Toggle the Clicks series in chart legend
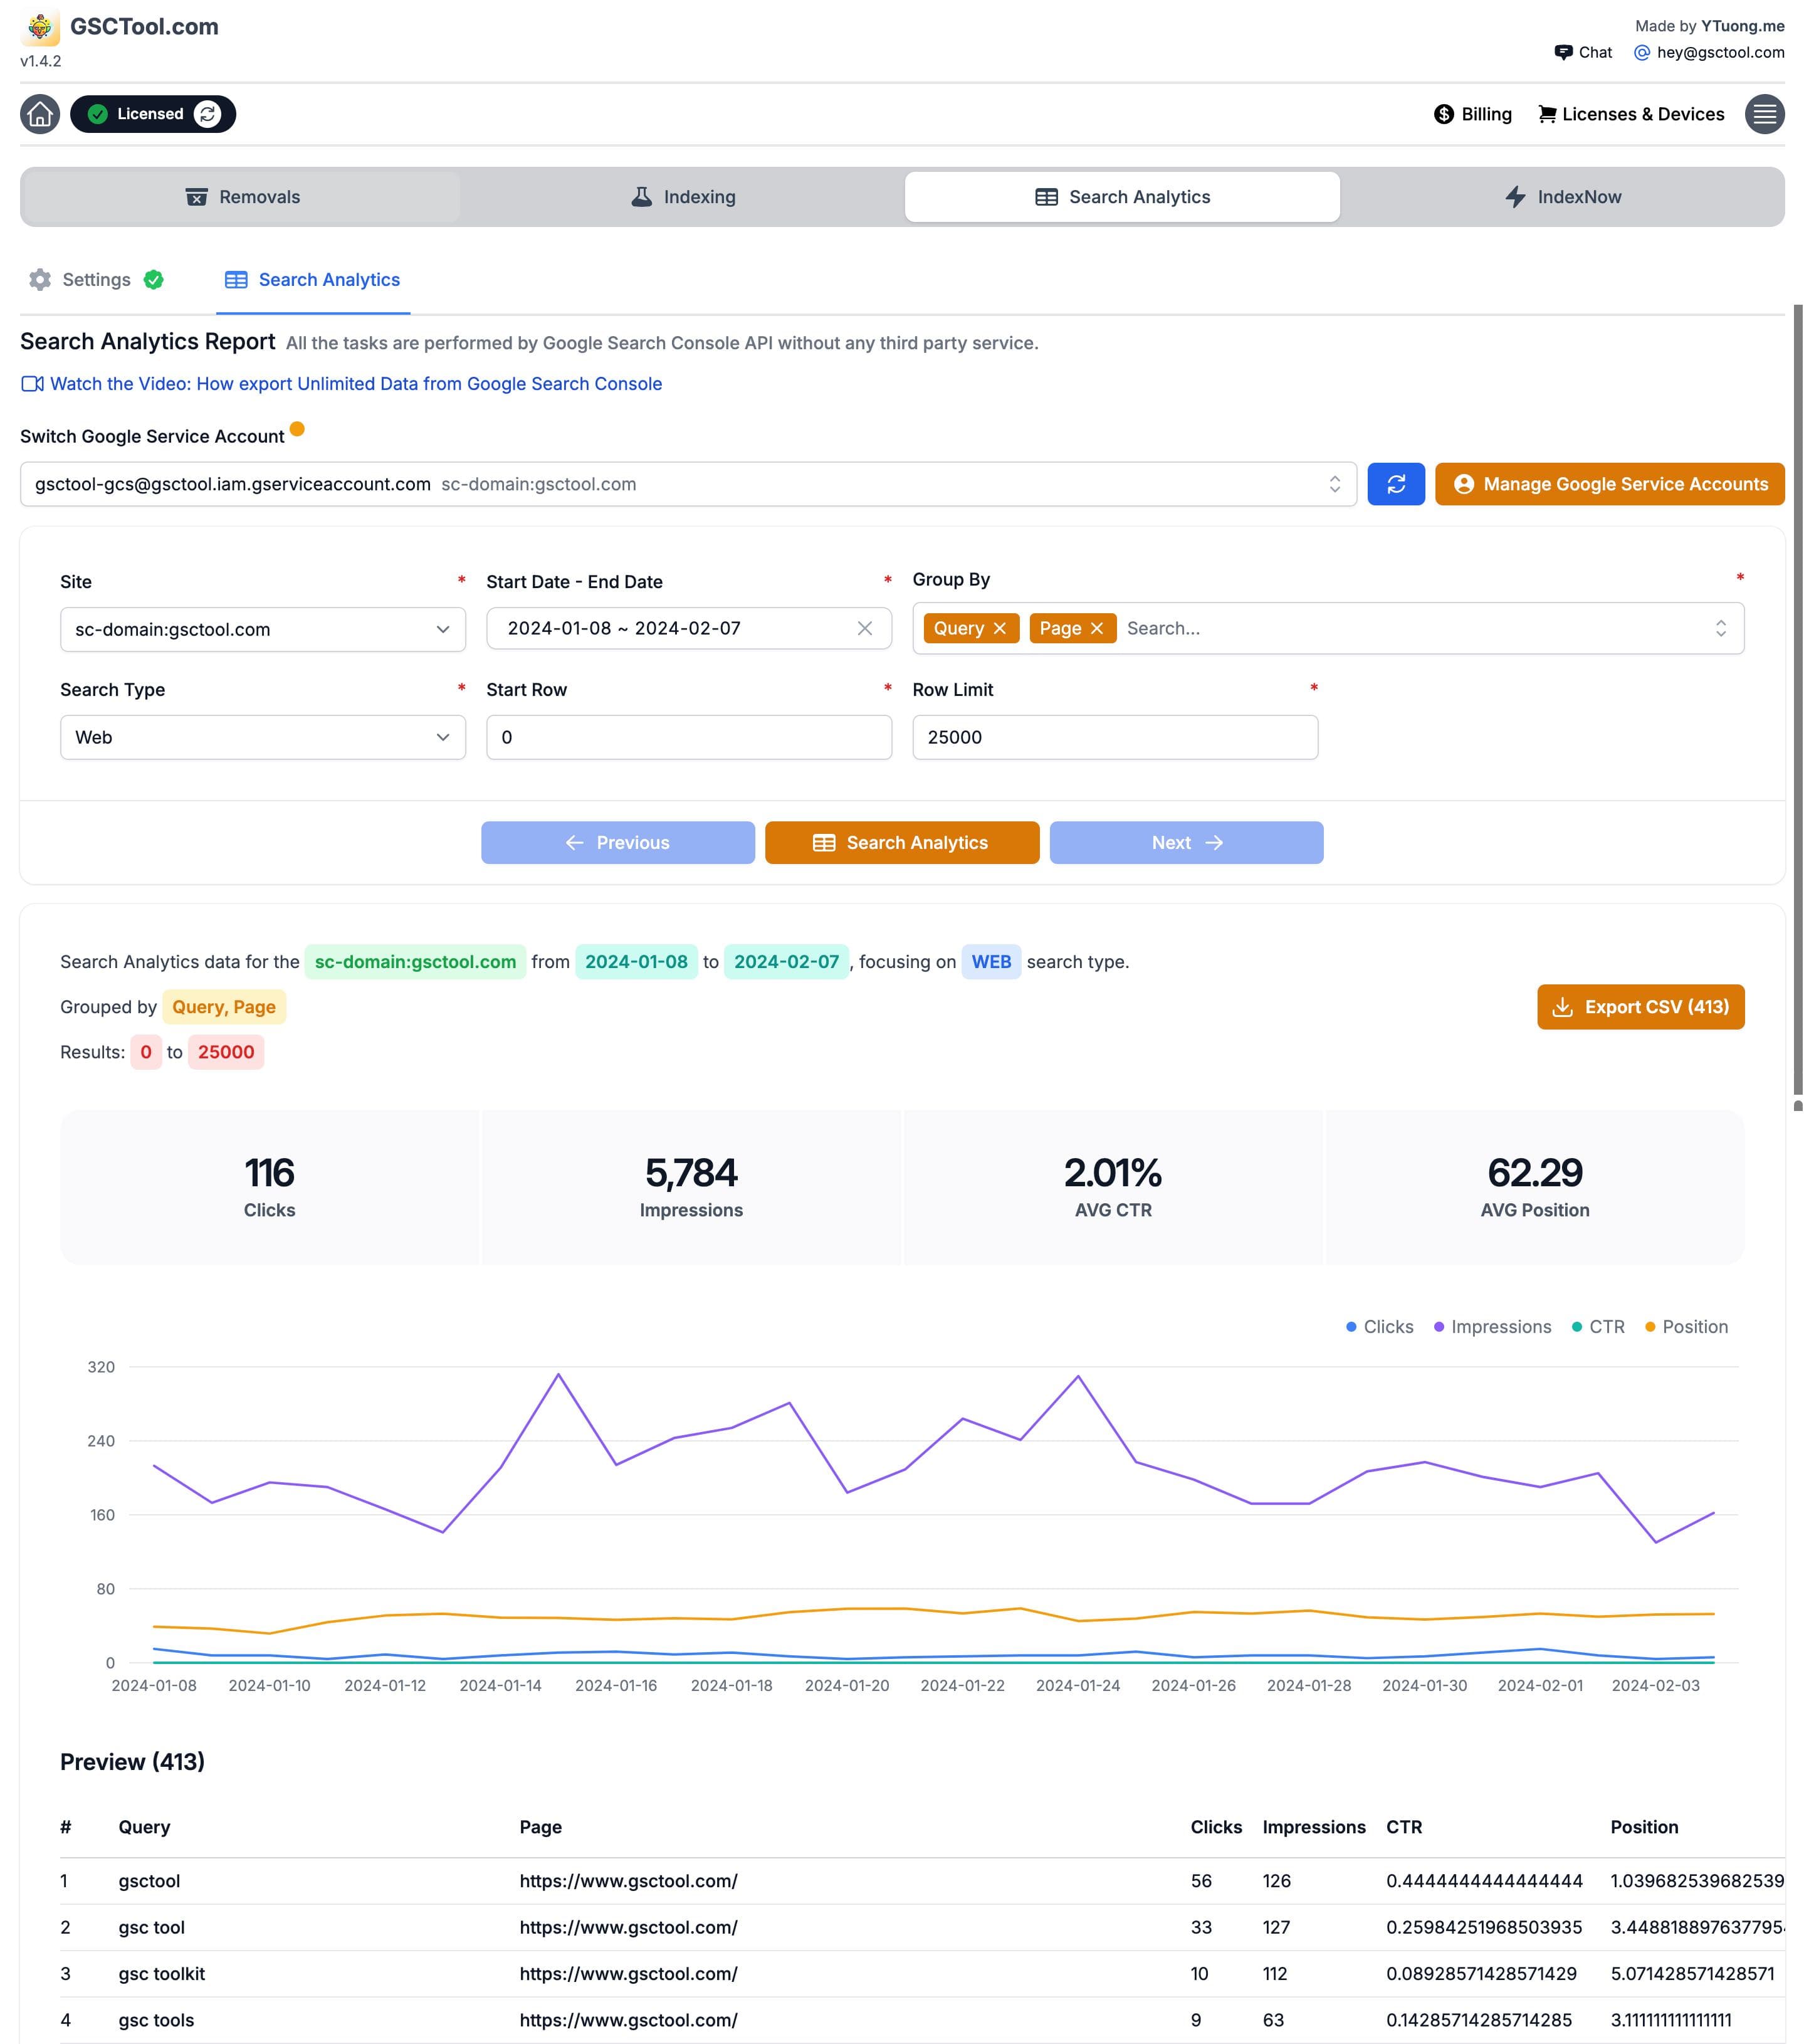 click(1379, 1327)
